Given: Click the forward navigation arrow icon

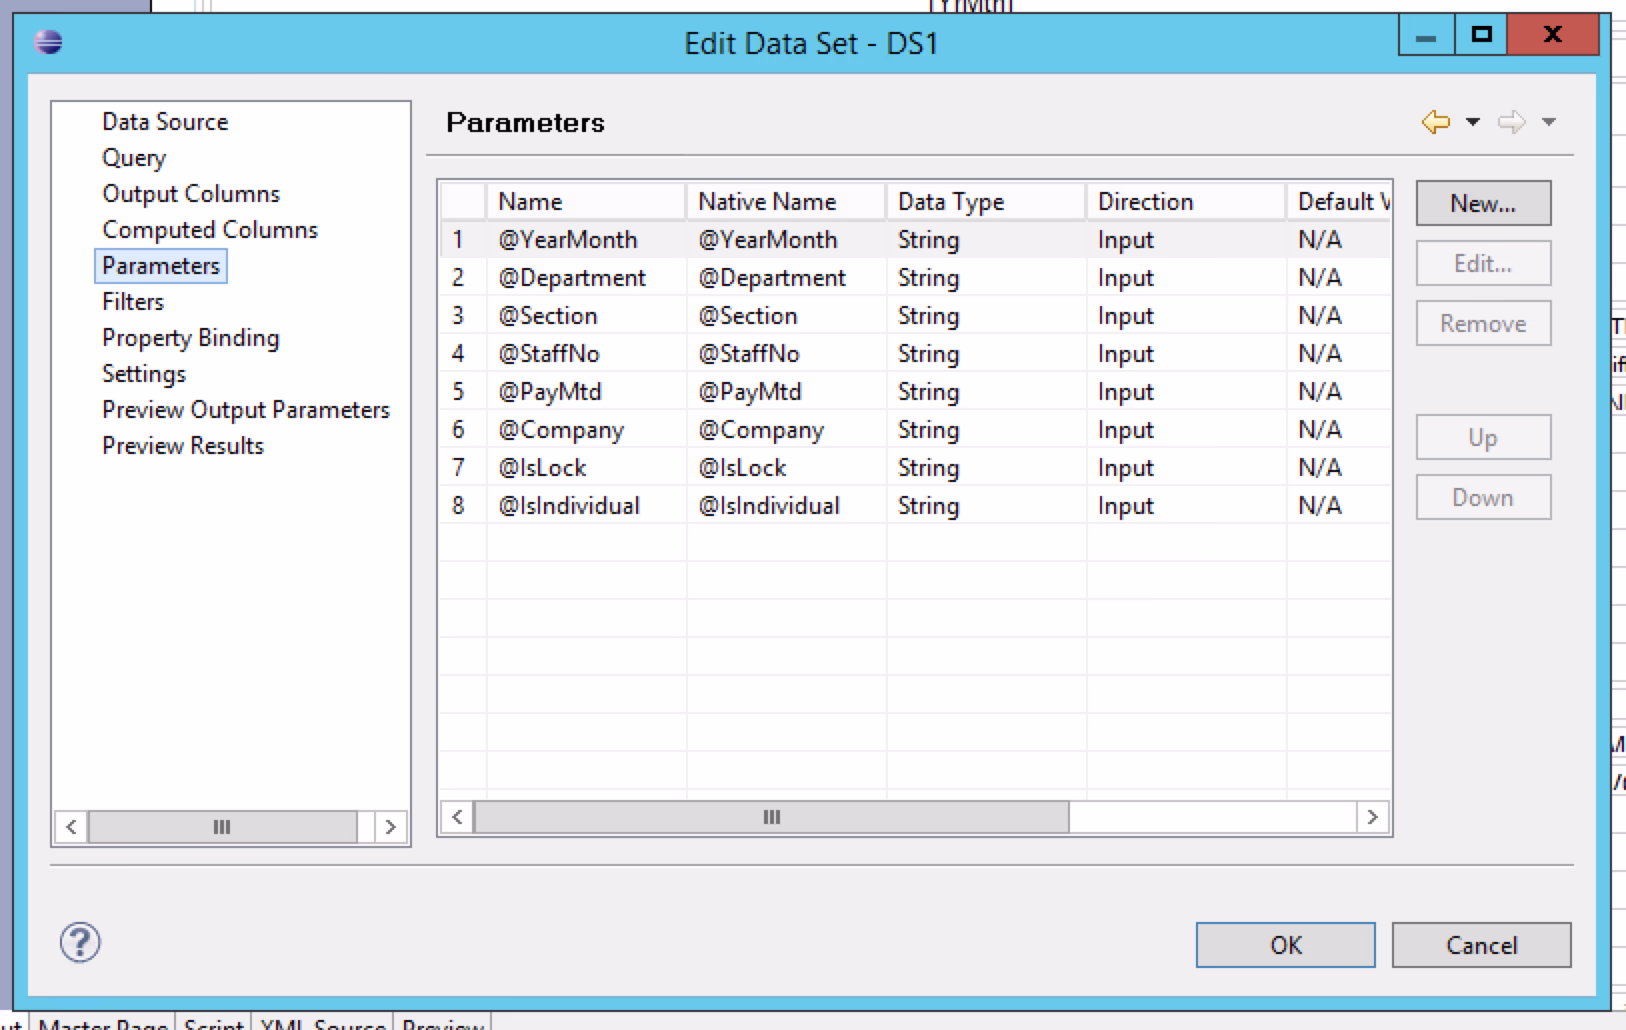Looking at the screenshot, I should pyautogui.click(x=1511, y=122).
